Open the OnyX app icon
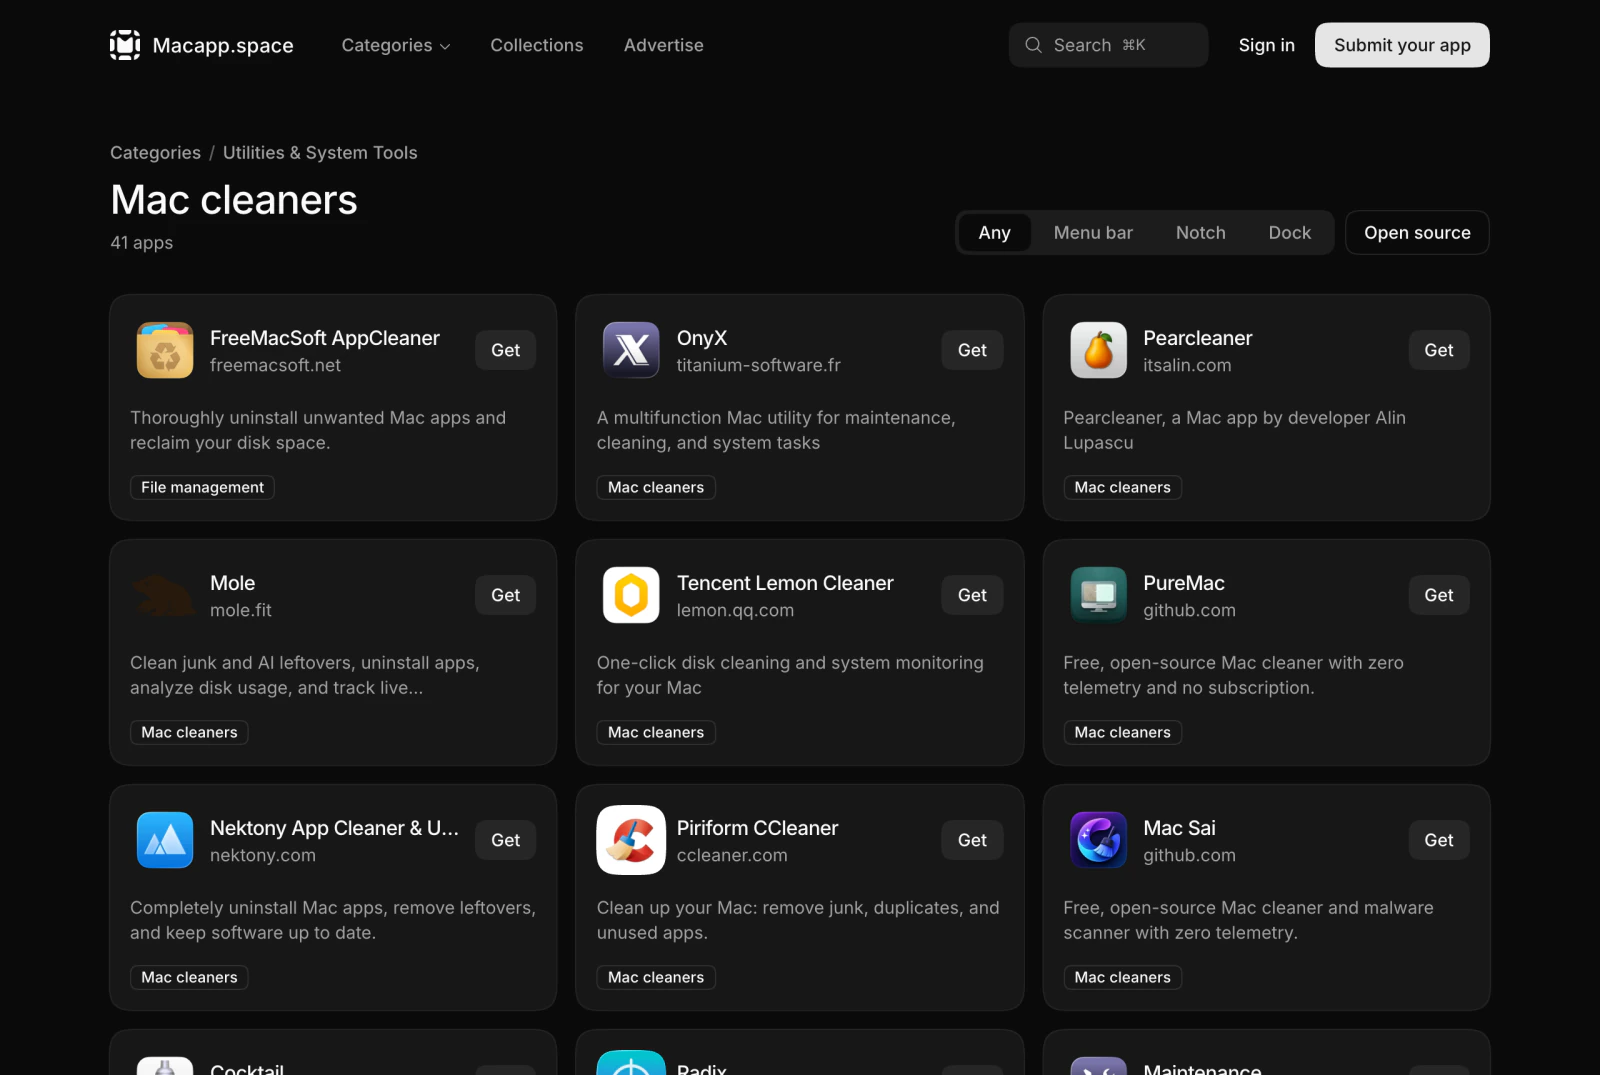Image resolution: width=1600 pixels, height=1075 pixels. click(631, 350)
